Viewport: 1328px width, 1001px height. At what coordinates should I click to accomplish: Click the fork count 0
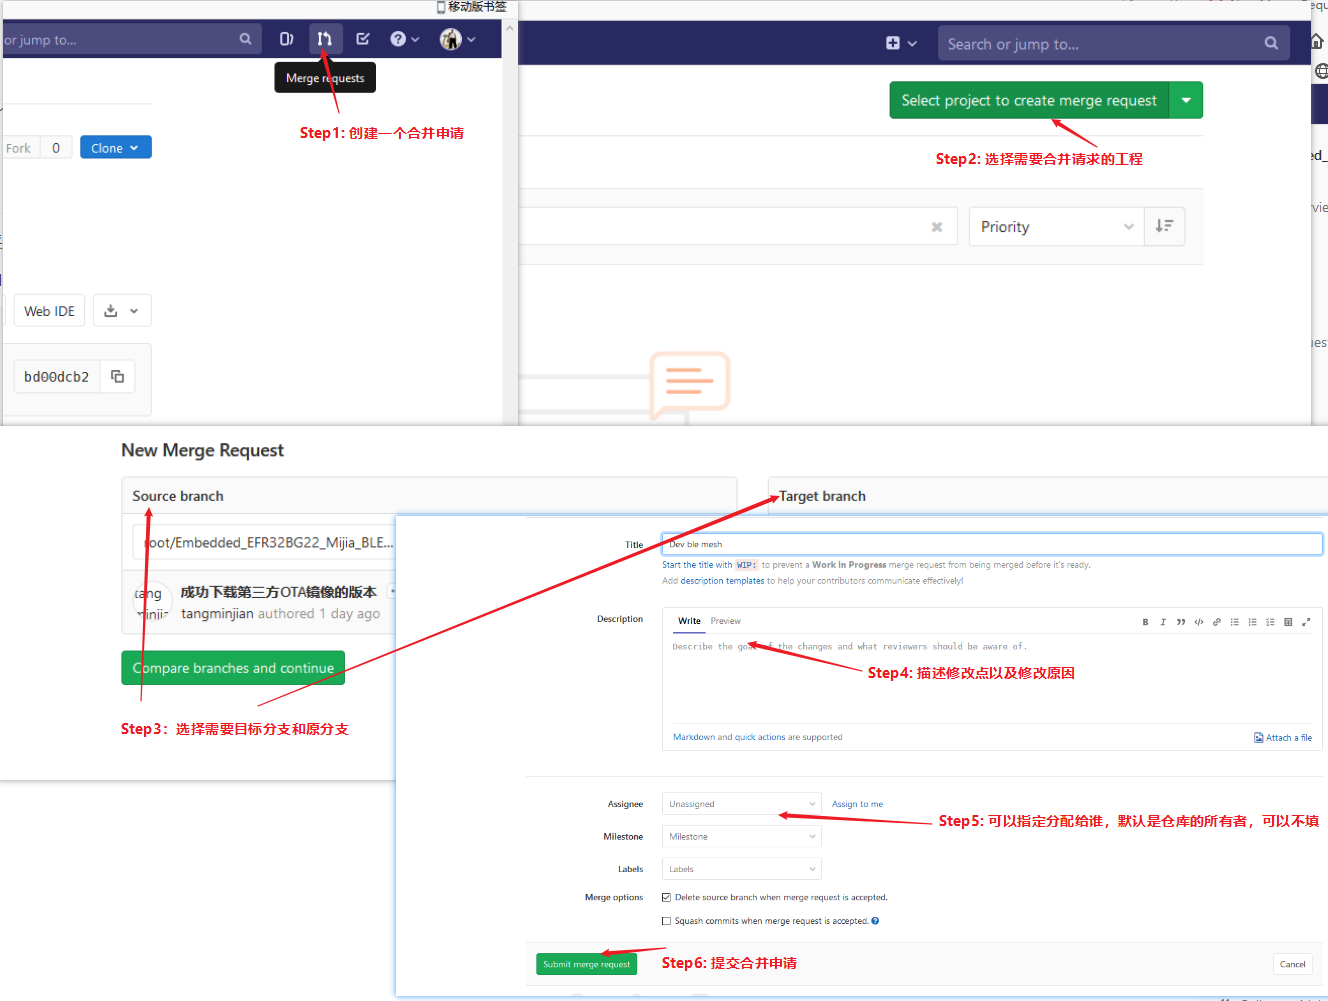point(56,148)
